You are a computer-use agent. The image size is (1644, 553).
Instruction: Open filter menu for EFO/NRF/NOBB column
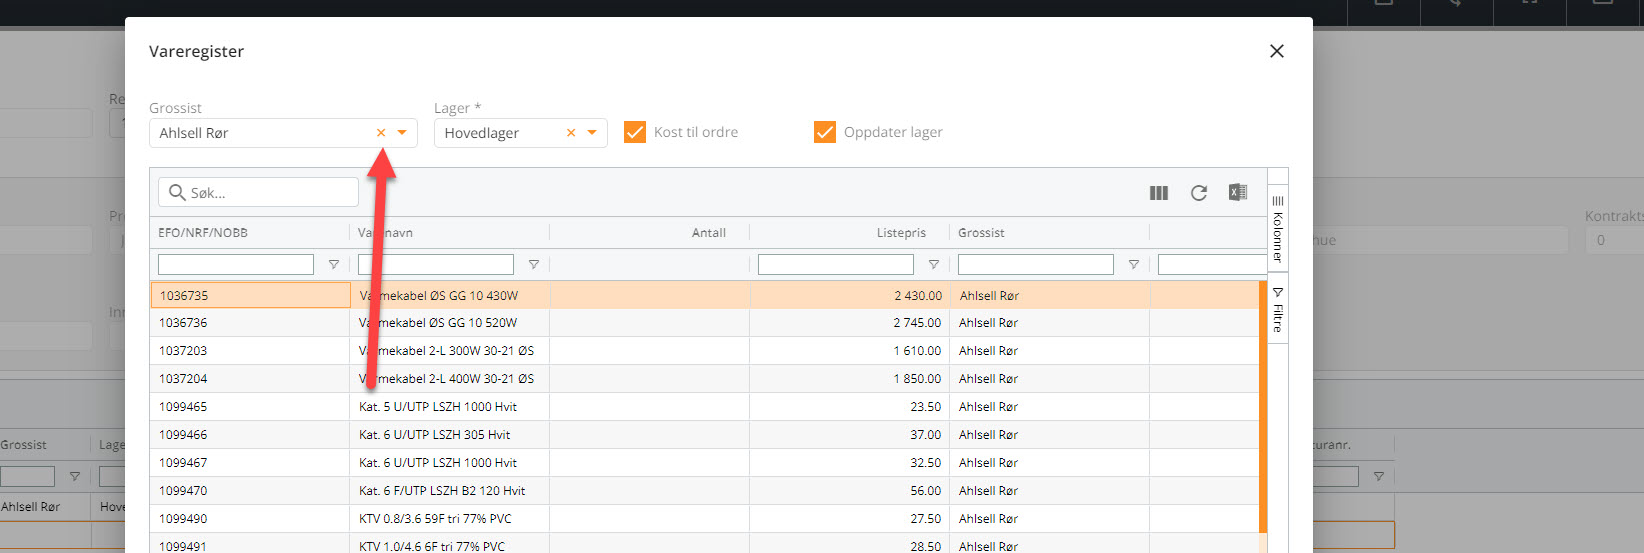[334, 265]
